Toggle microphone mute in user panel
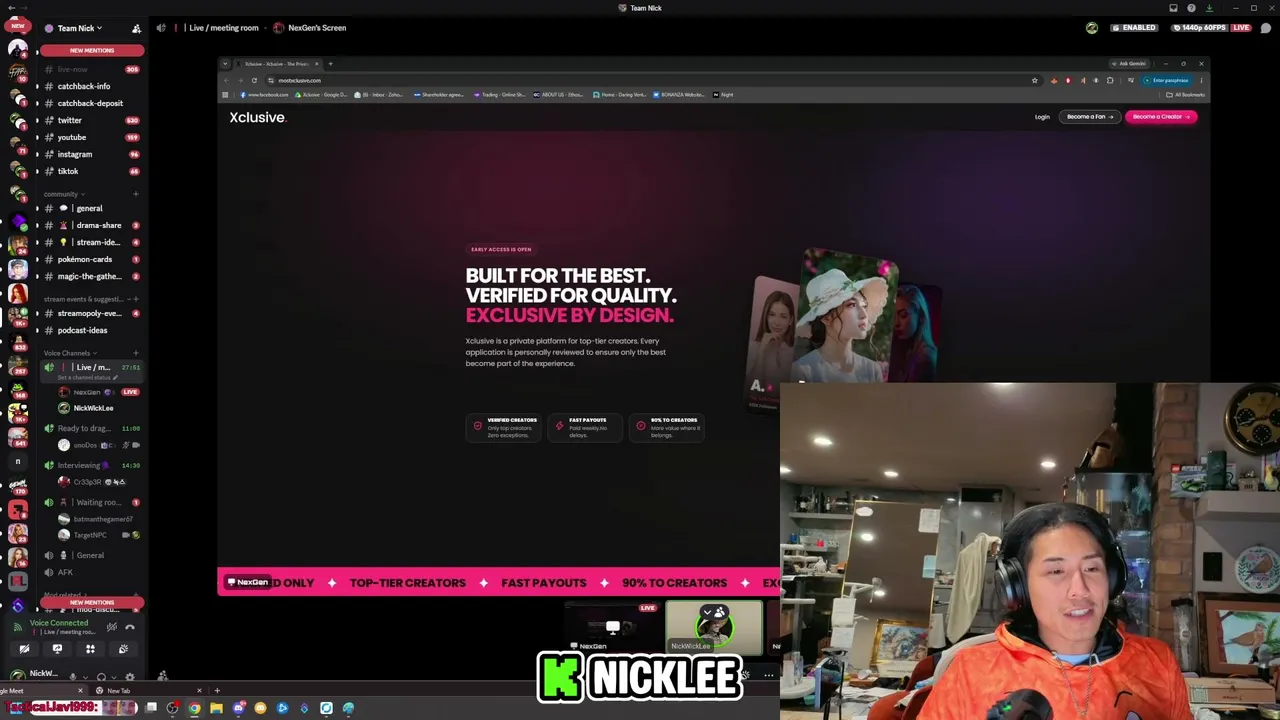The width and height of the screenshot is (1280, 720). coord(72,676)
